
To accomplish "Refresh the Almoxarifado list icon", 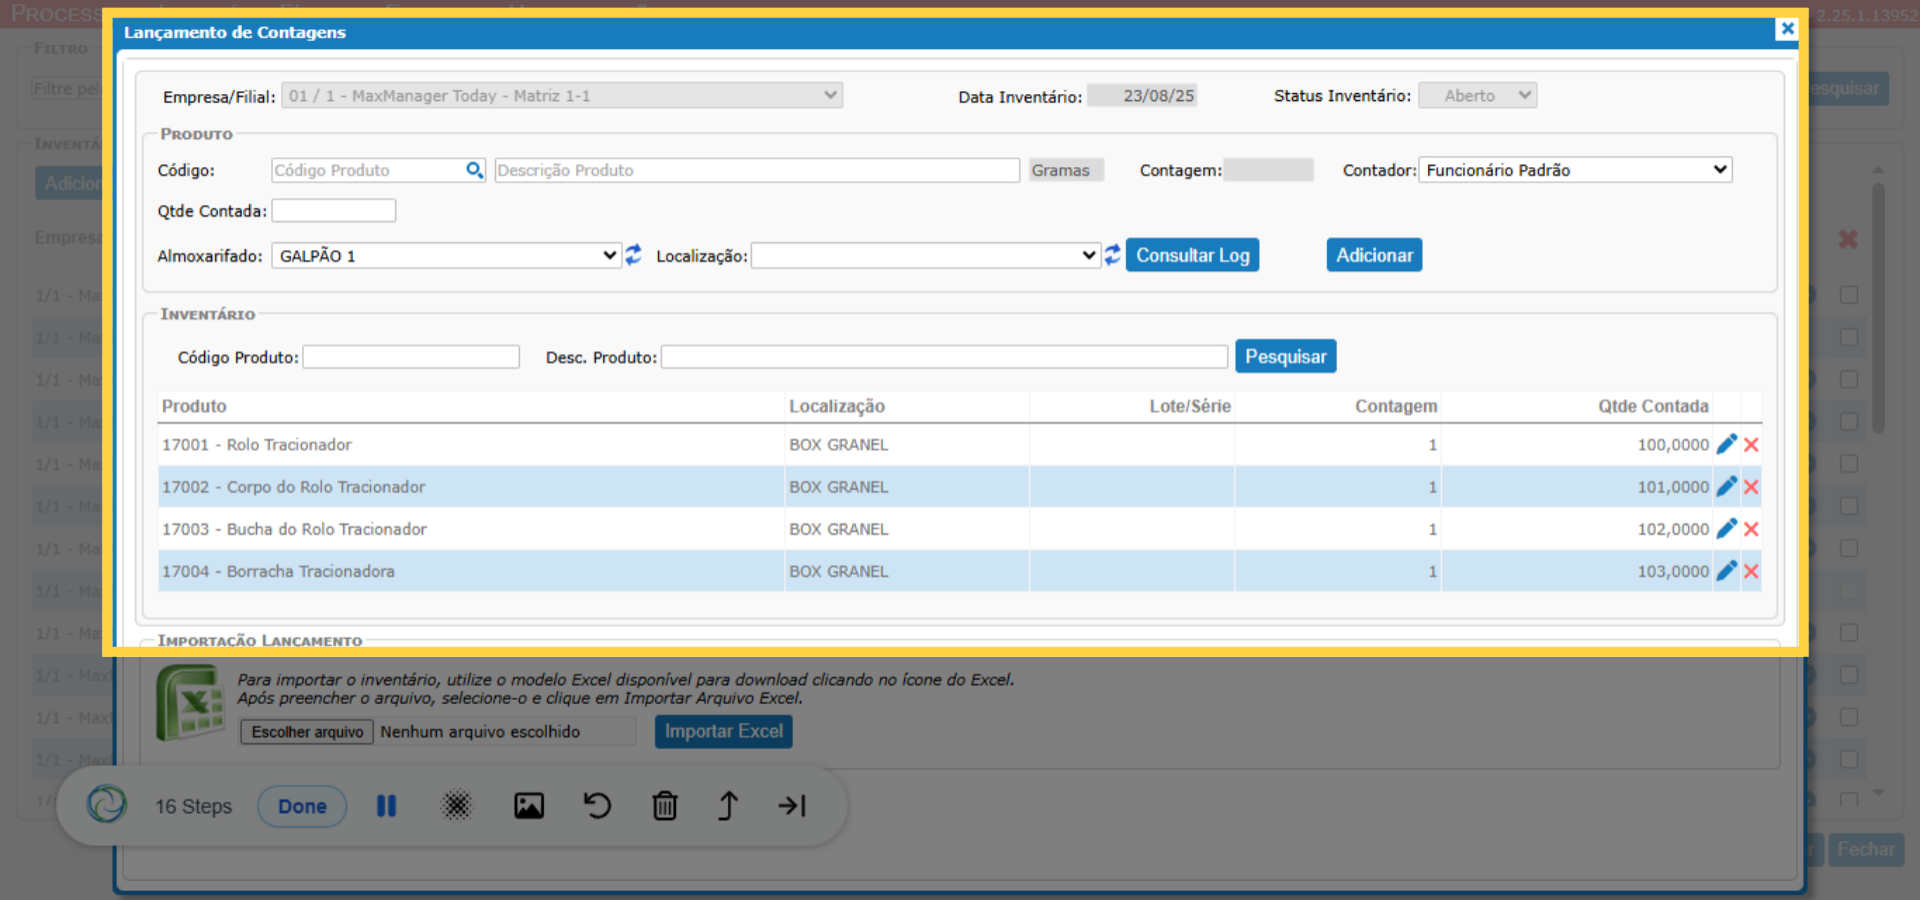I will [633, 255].
